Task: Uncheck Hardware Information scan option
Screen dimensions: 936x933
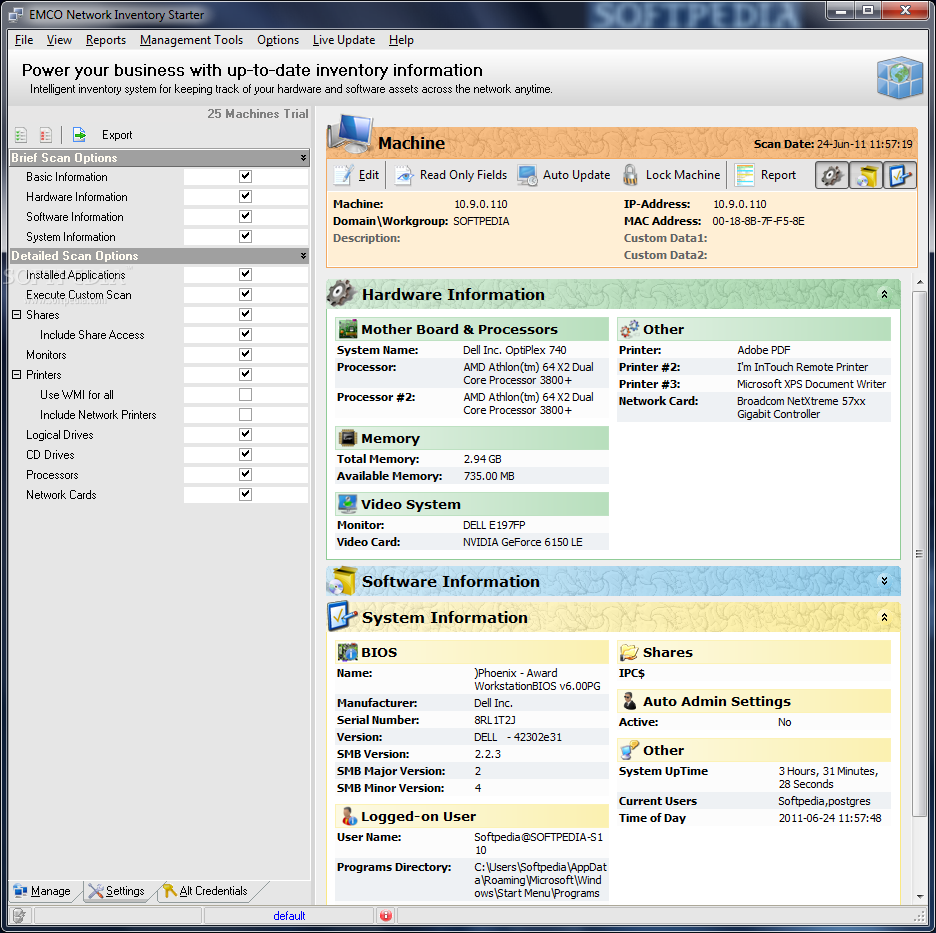Action: click(245, 196)
